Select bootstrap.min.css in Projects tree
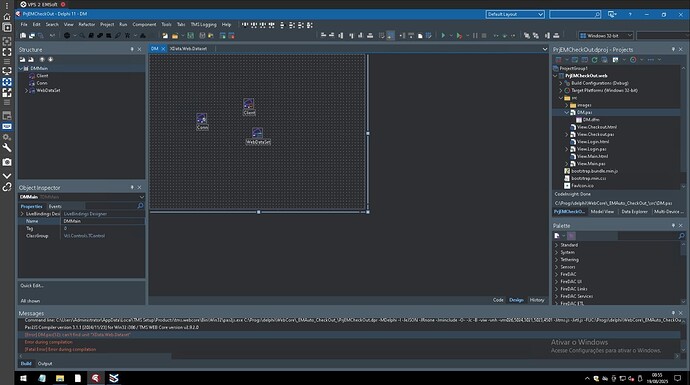690x385 pixels. (588, 179)
